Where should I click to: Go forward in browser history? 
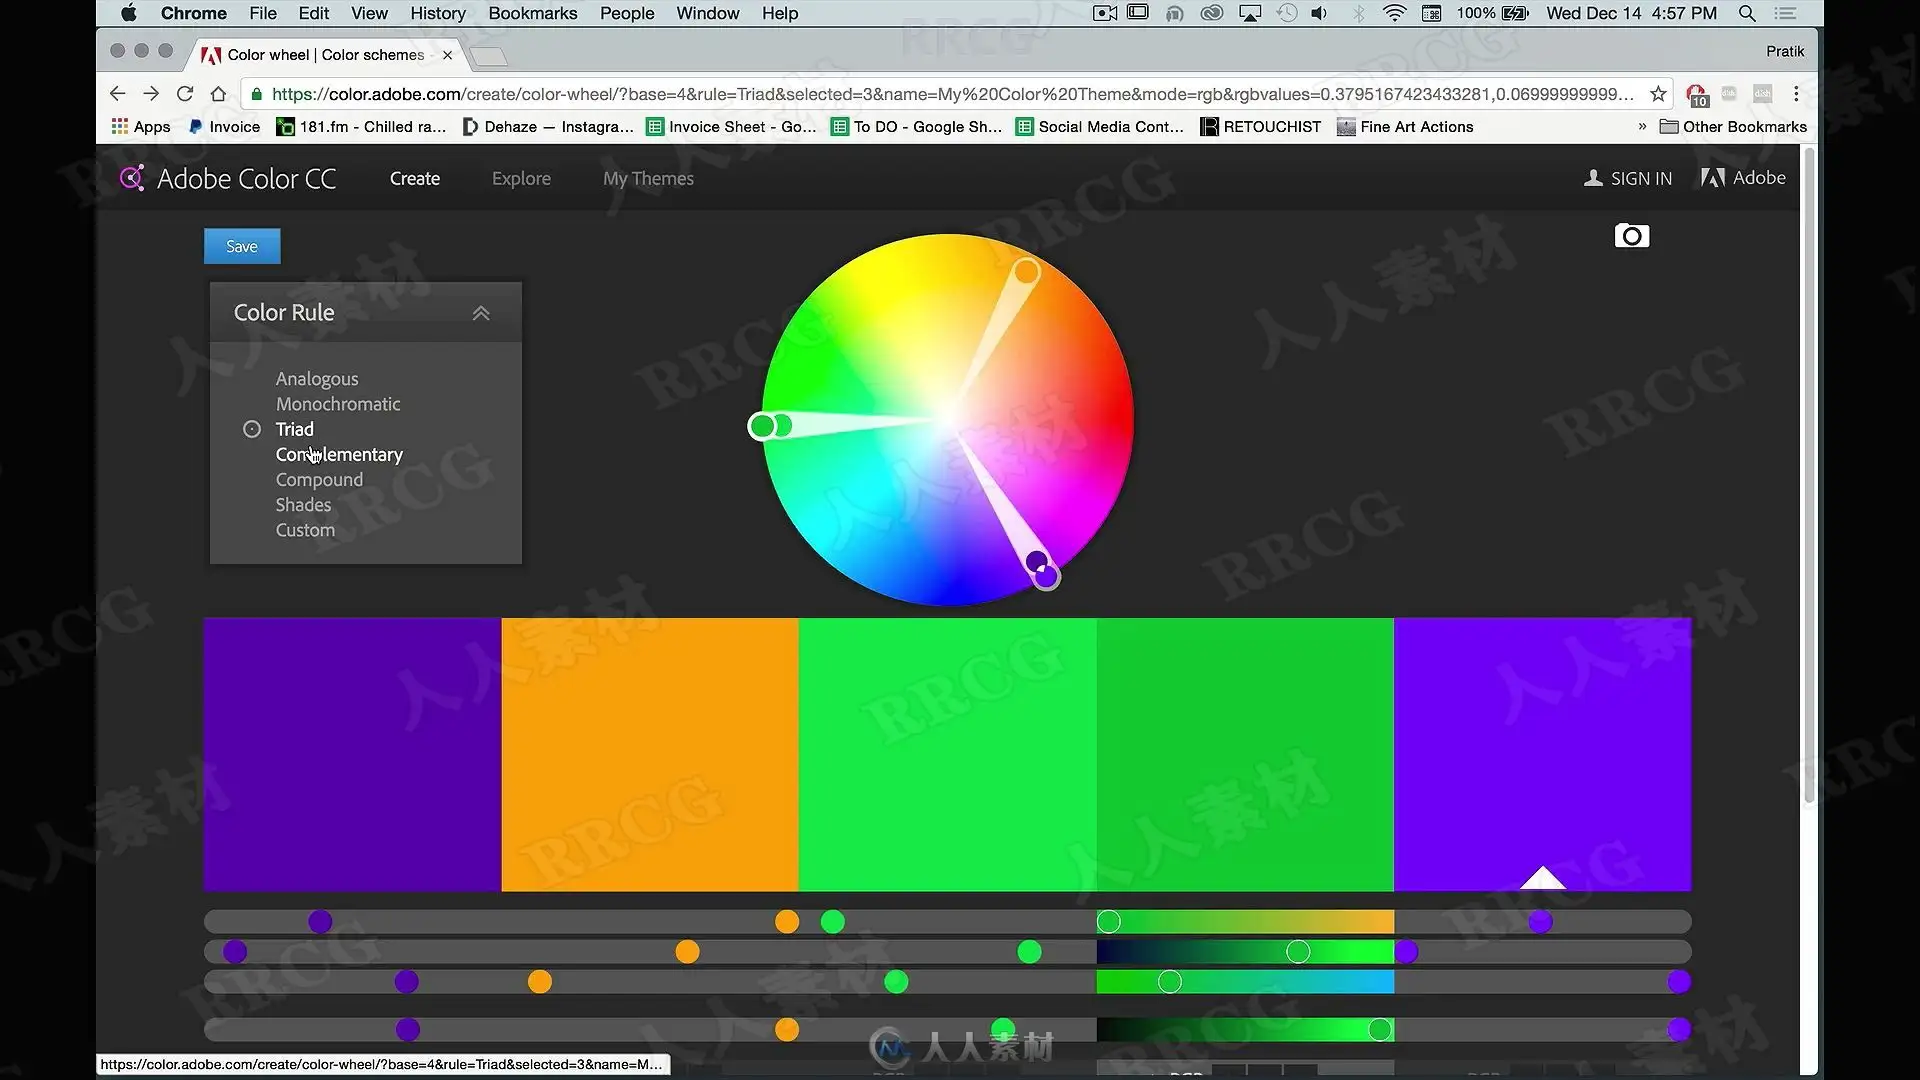click(151, 94)
